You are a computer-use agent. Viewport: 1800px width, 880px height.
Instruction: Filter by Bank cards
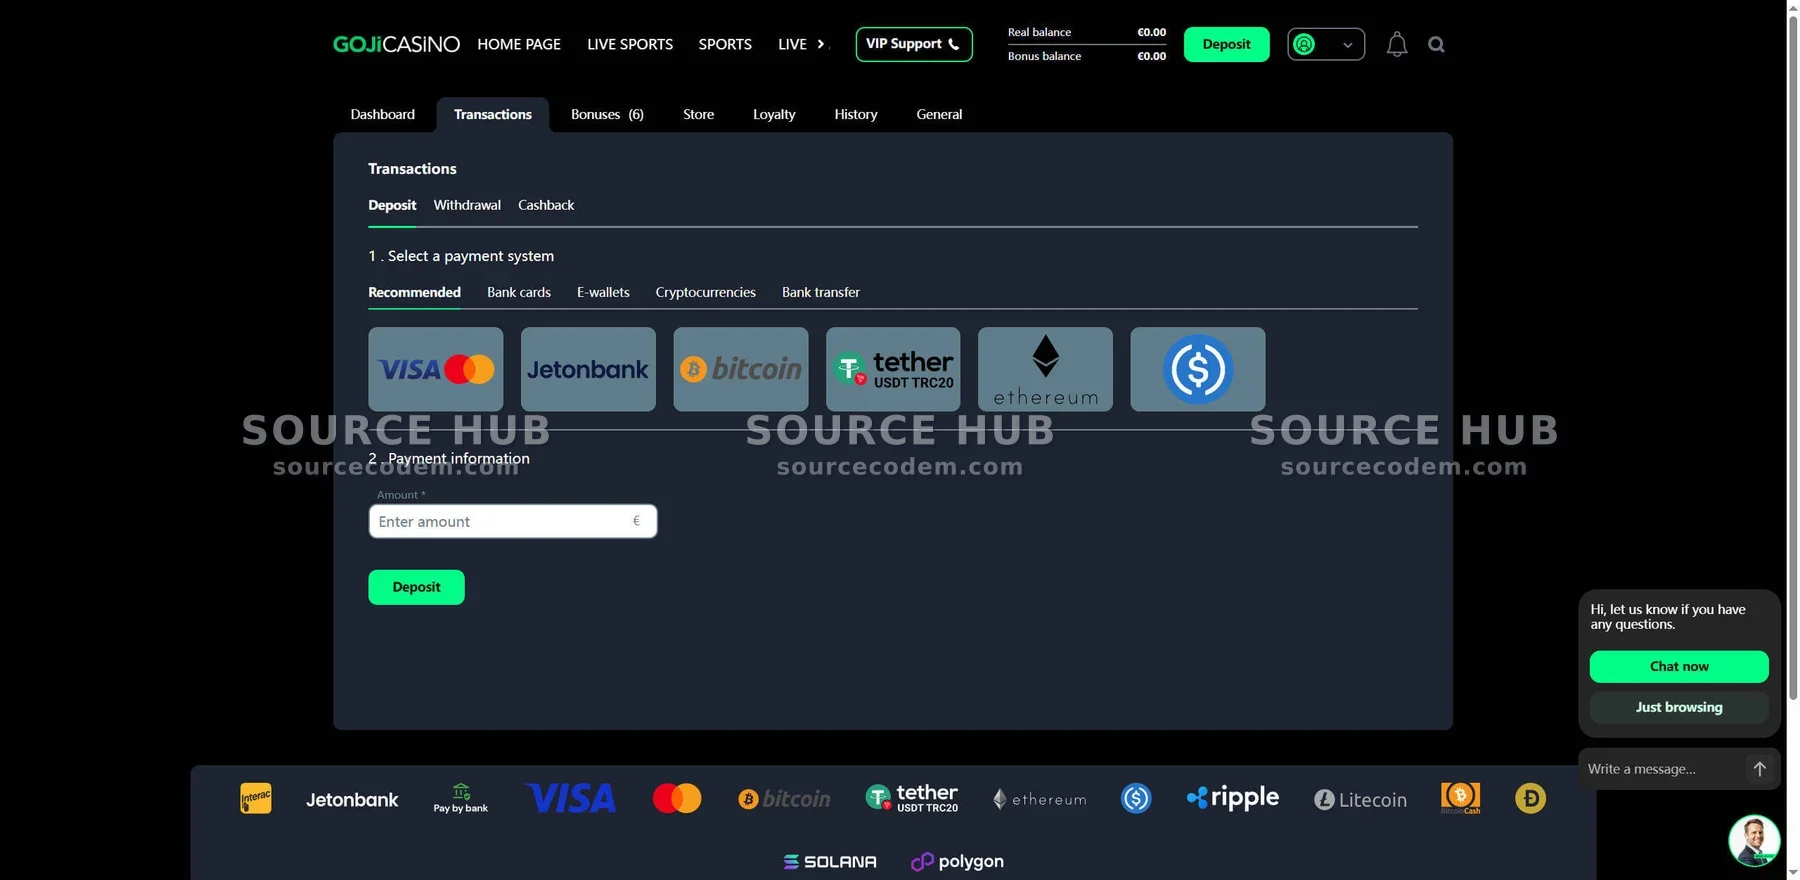[519, 292]
